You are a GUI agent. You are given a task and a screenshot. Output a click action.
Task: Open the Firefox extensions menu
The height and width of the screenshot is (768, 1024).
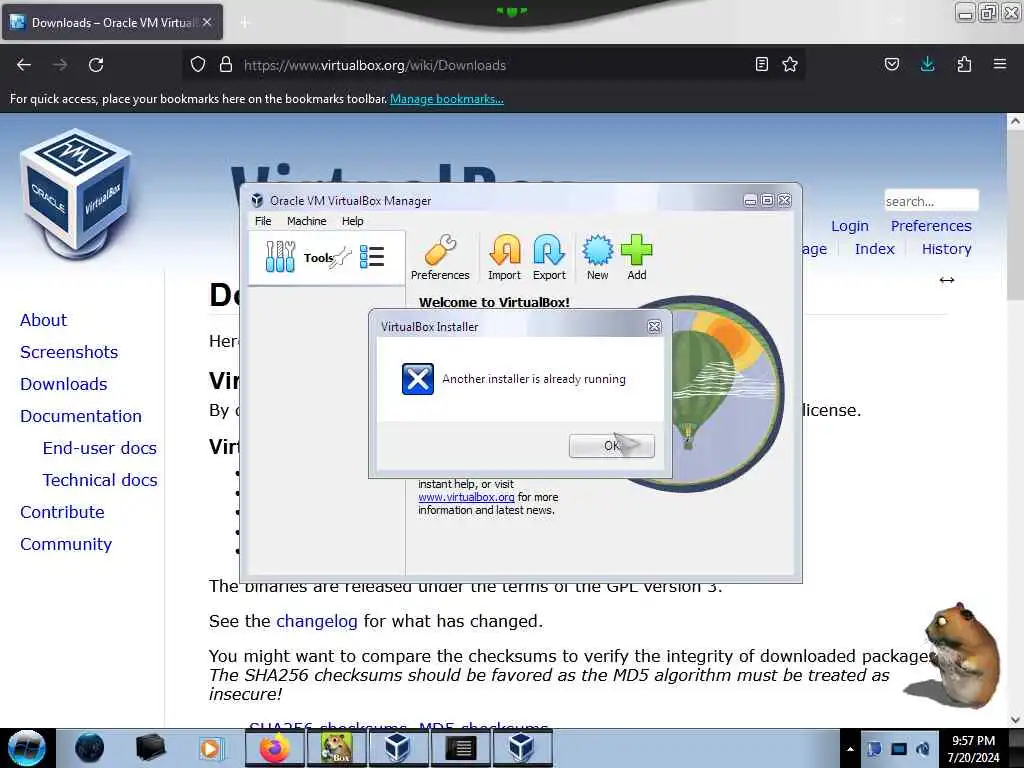pyautogui.click(x=964, y=64)
